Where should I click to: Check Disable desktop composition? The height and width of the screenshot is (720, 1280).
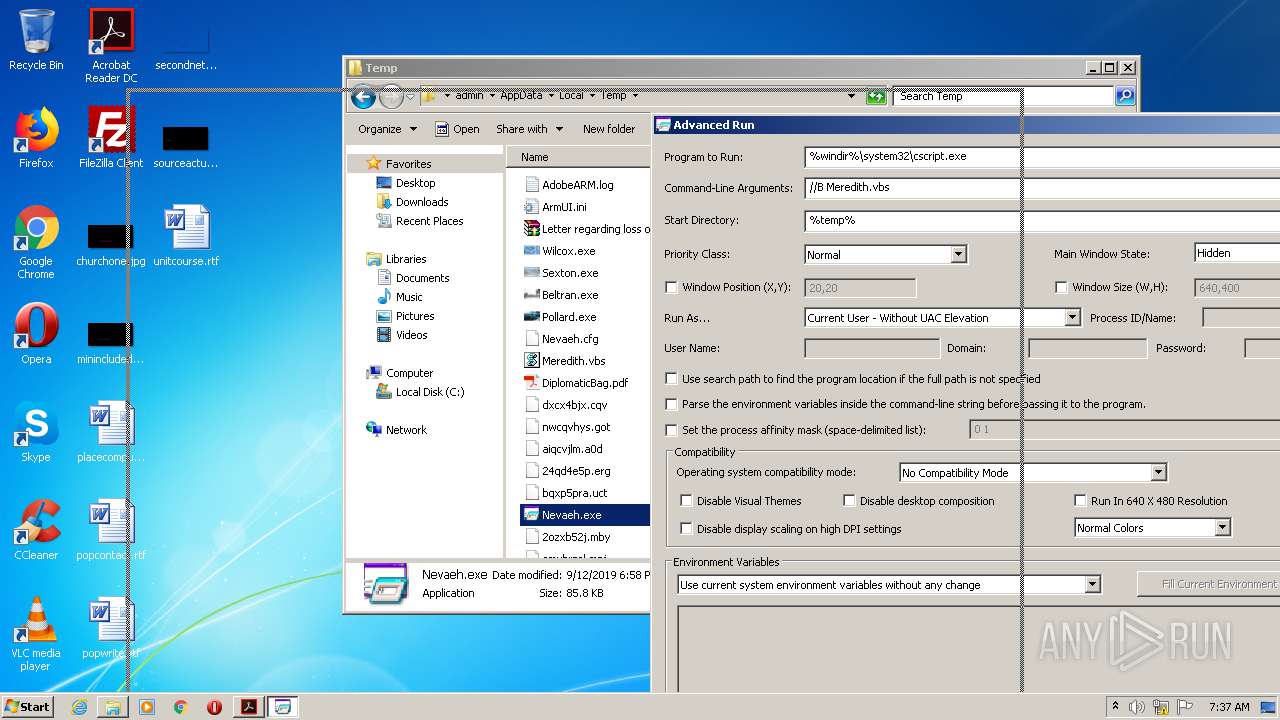coord(849,501)
